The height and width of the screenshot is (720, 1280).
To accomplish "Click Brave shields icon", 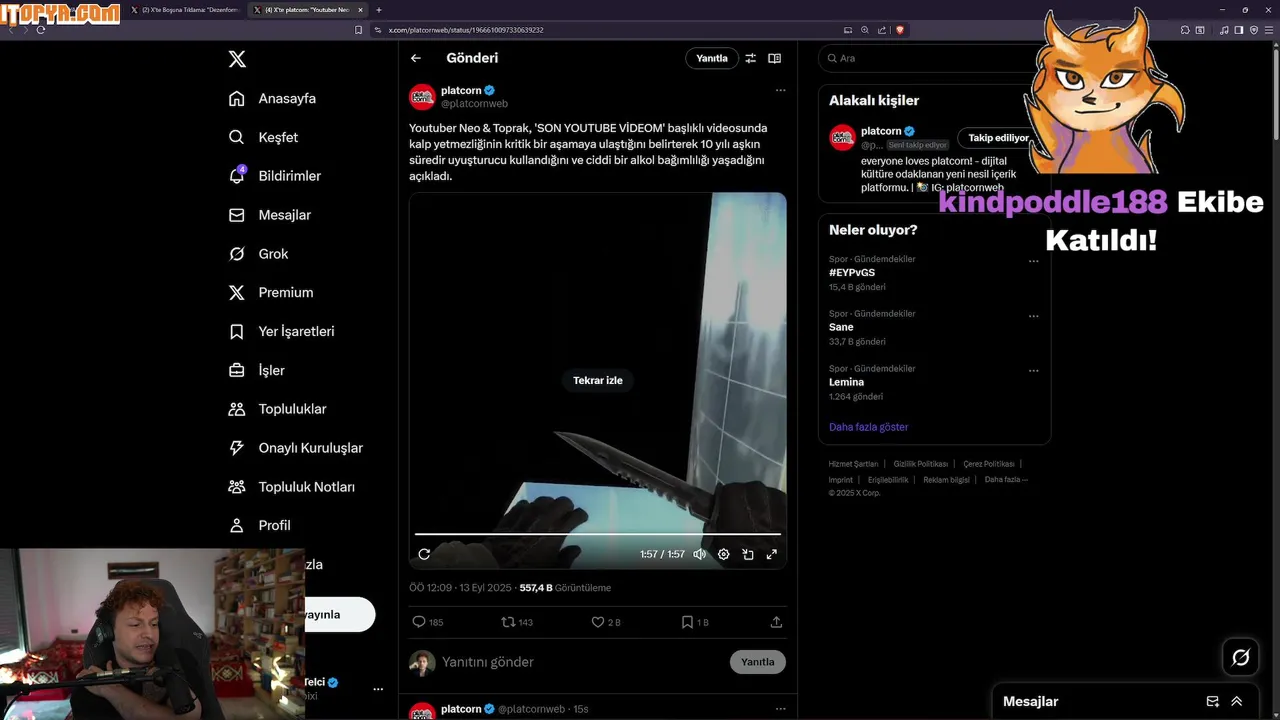I will [900, 30].
